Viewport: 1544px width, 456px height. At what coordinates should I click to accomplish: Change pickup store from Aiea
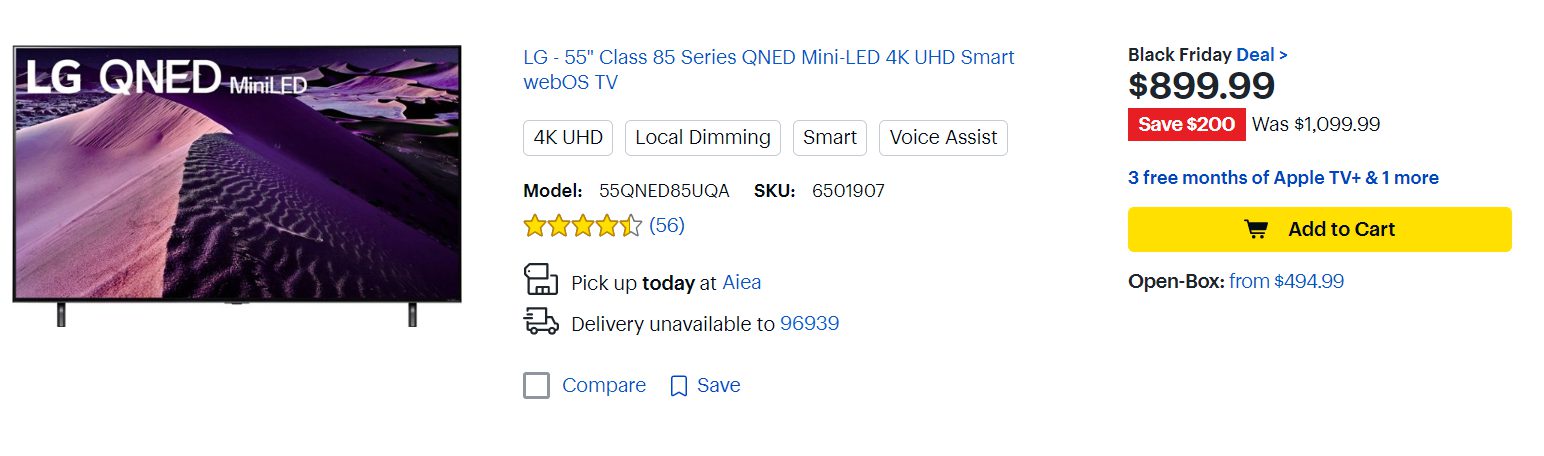click(x=742, y=283)
